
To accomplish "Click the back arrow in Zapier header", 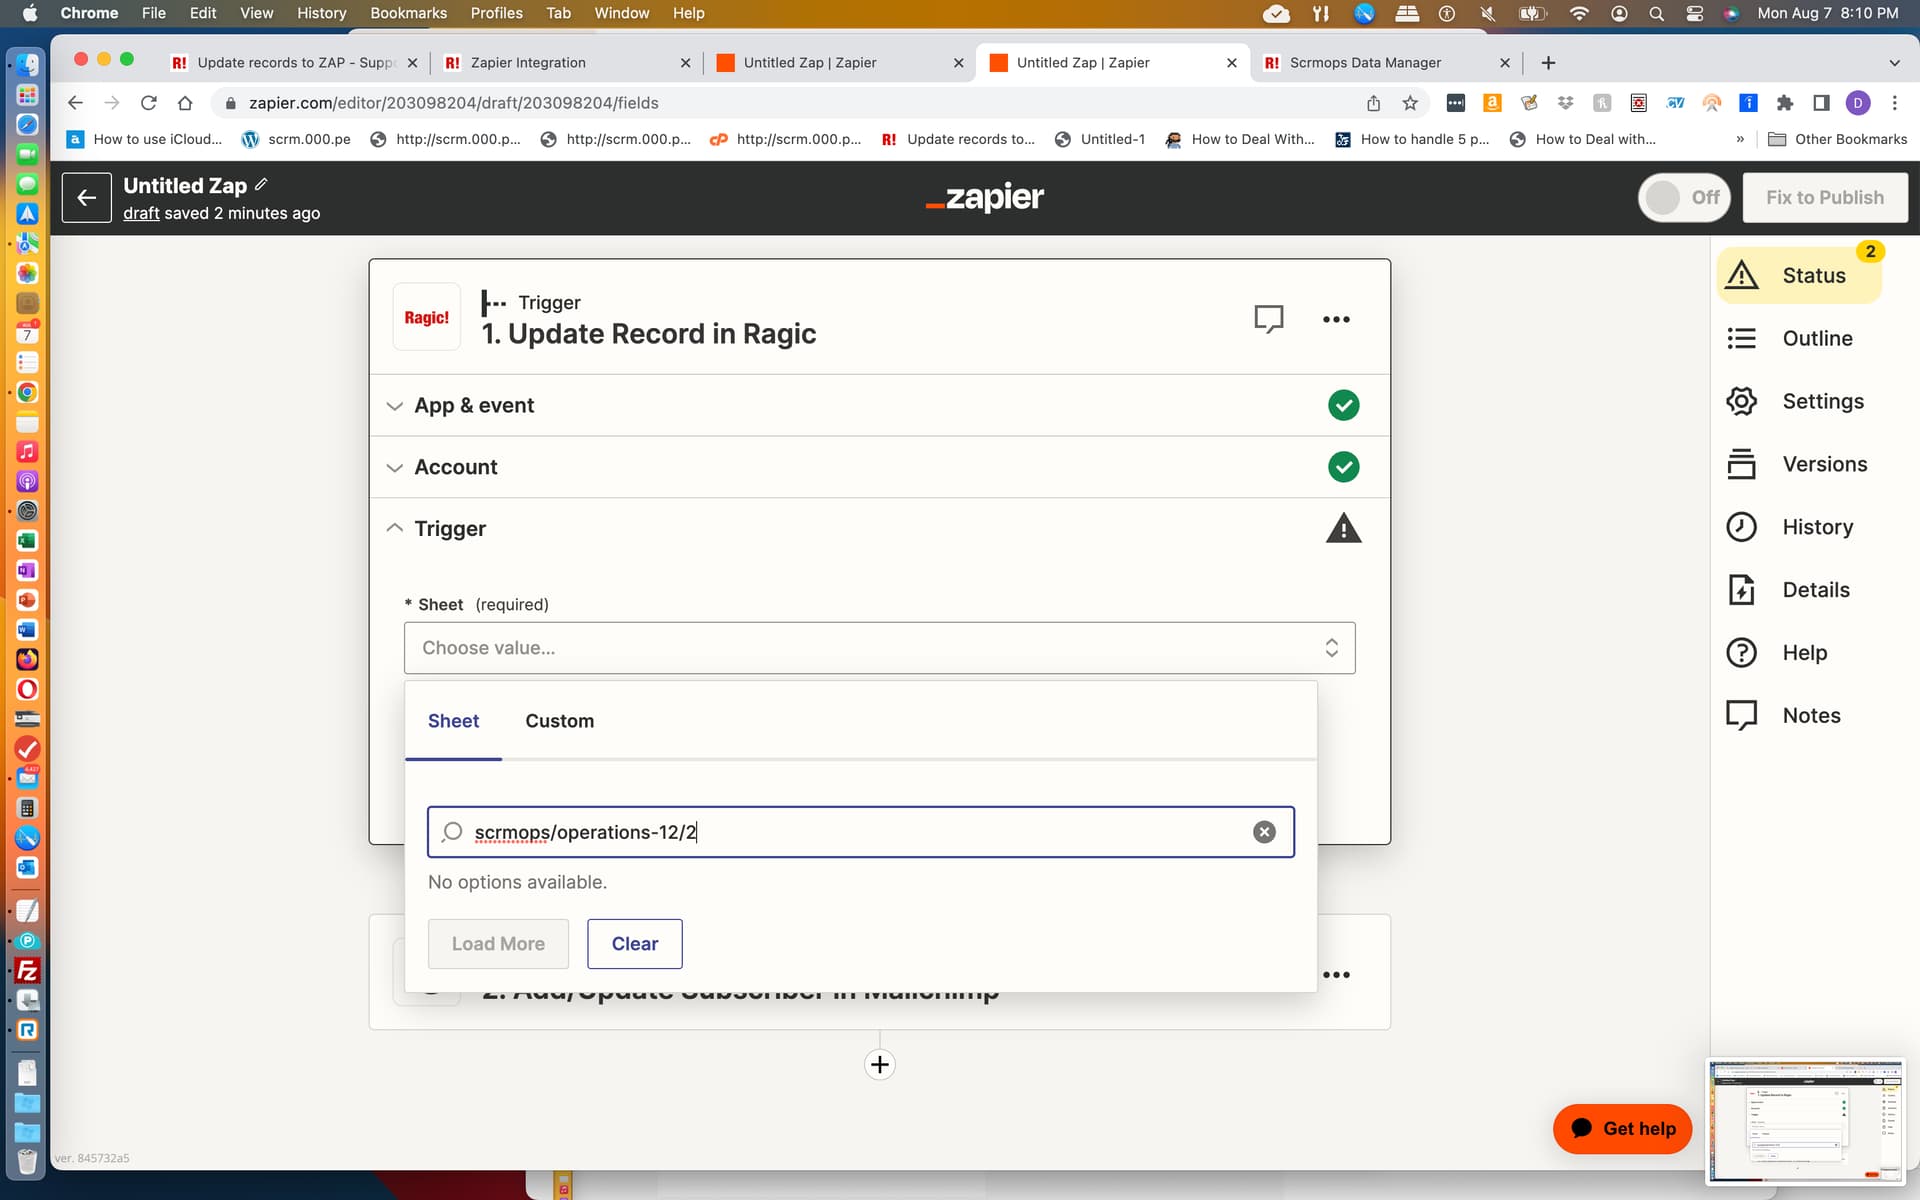I will [87, 198].
